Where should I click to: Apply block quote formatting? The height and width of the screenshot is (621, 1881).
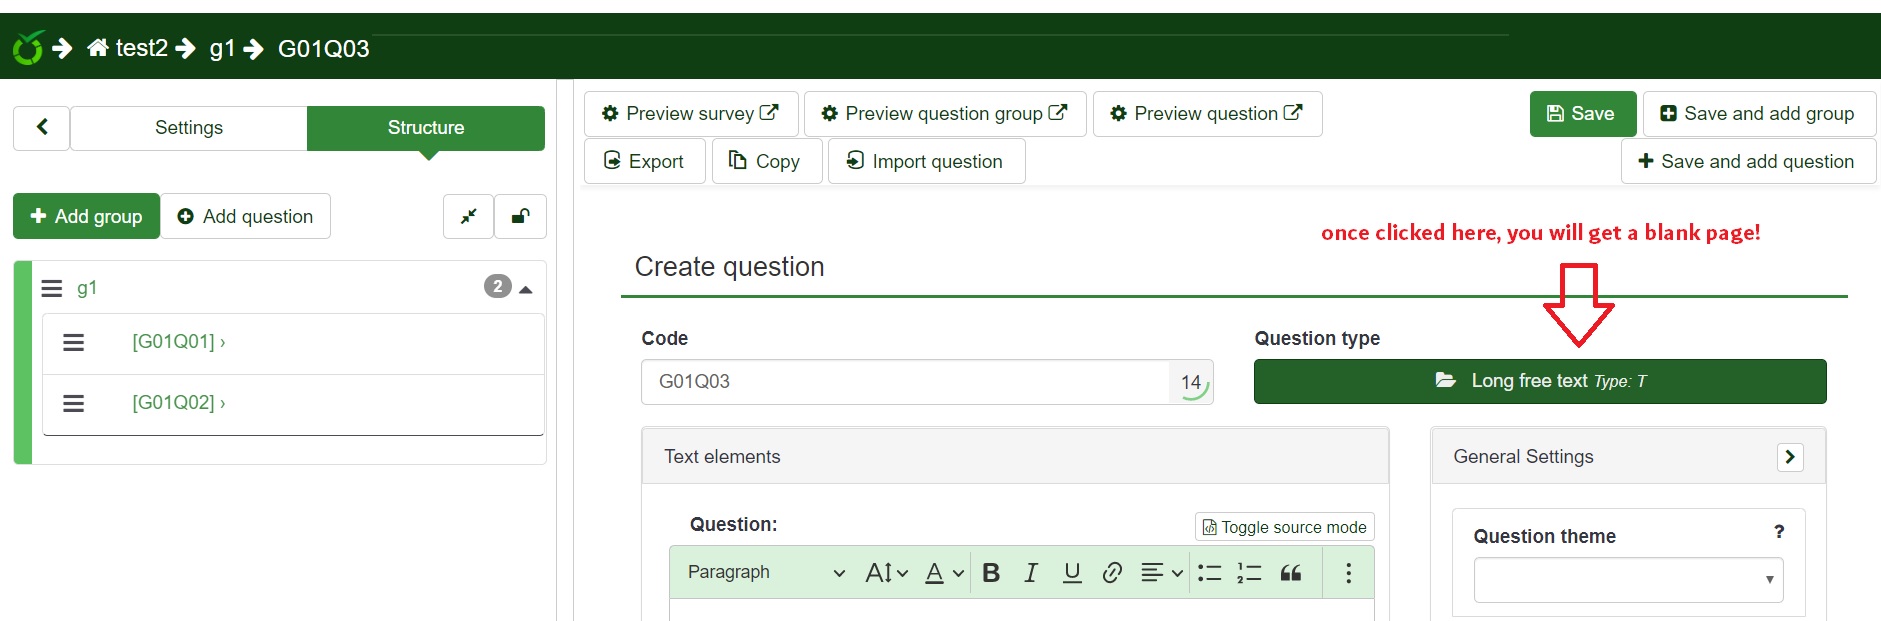point(1291,572)
